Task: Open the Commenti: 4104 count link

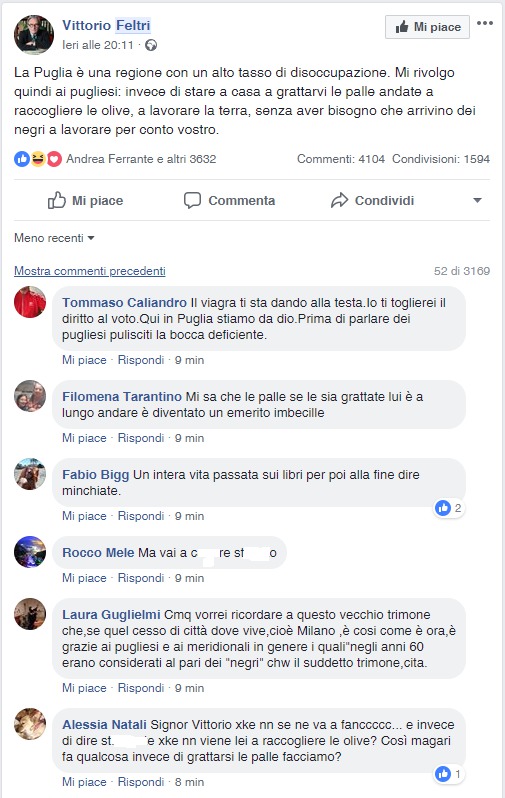Action: 341,159
